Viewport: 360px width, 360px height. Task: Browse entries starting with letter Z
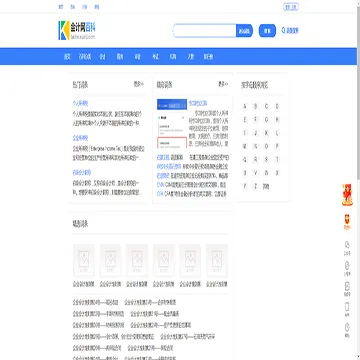pos(256,186)
